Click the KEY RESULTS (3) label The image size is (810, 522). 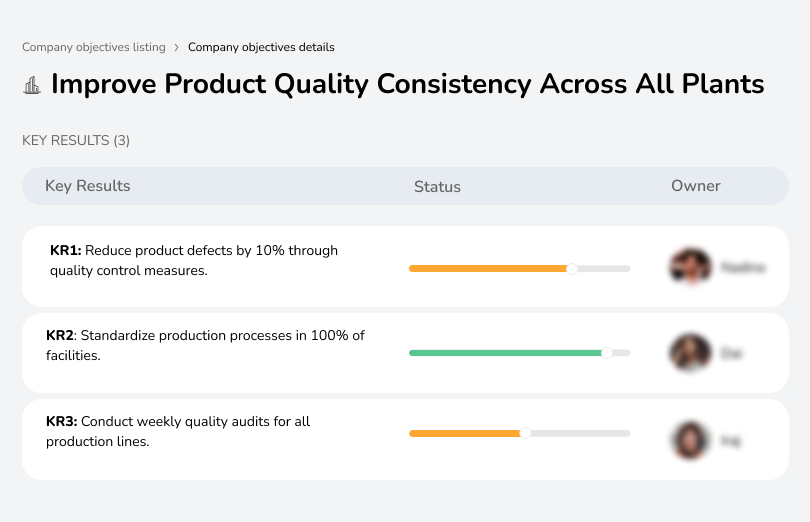click(x=76, y=141)
